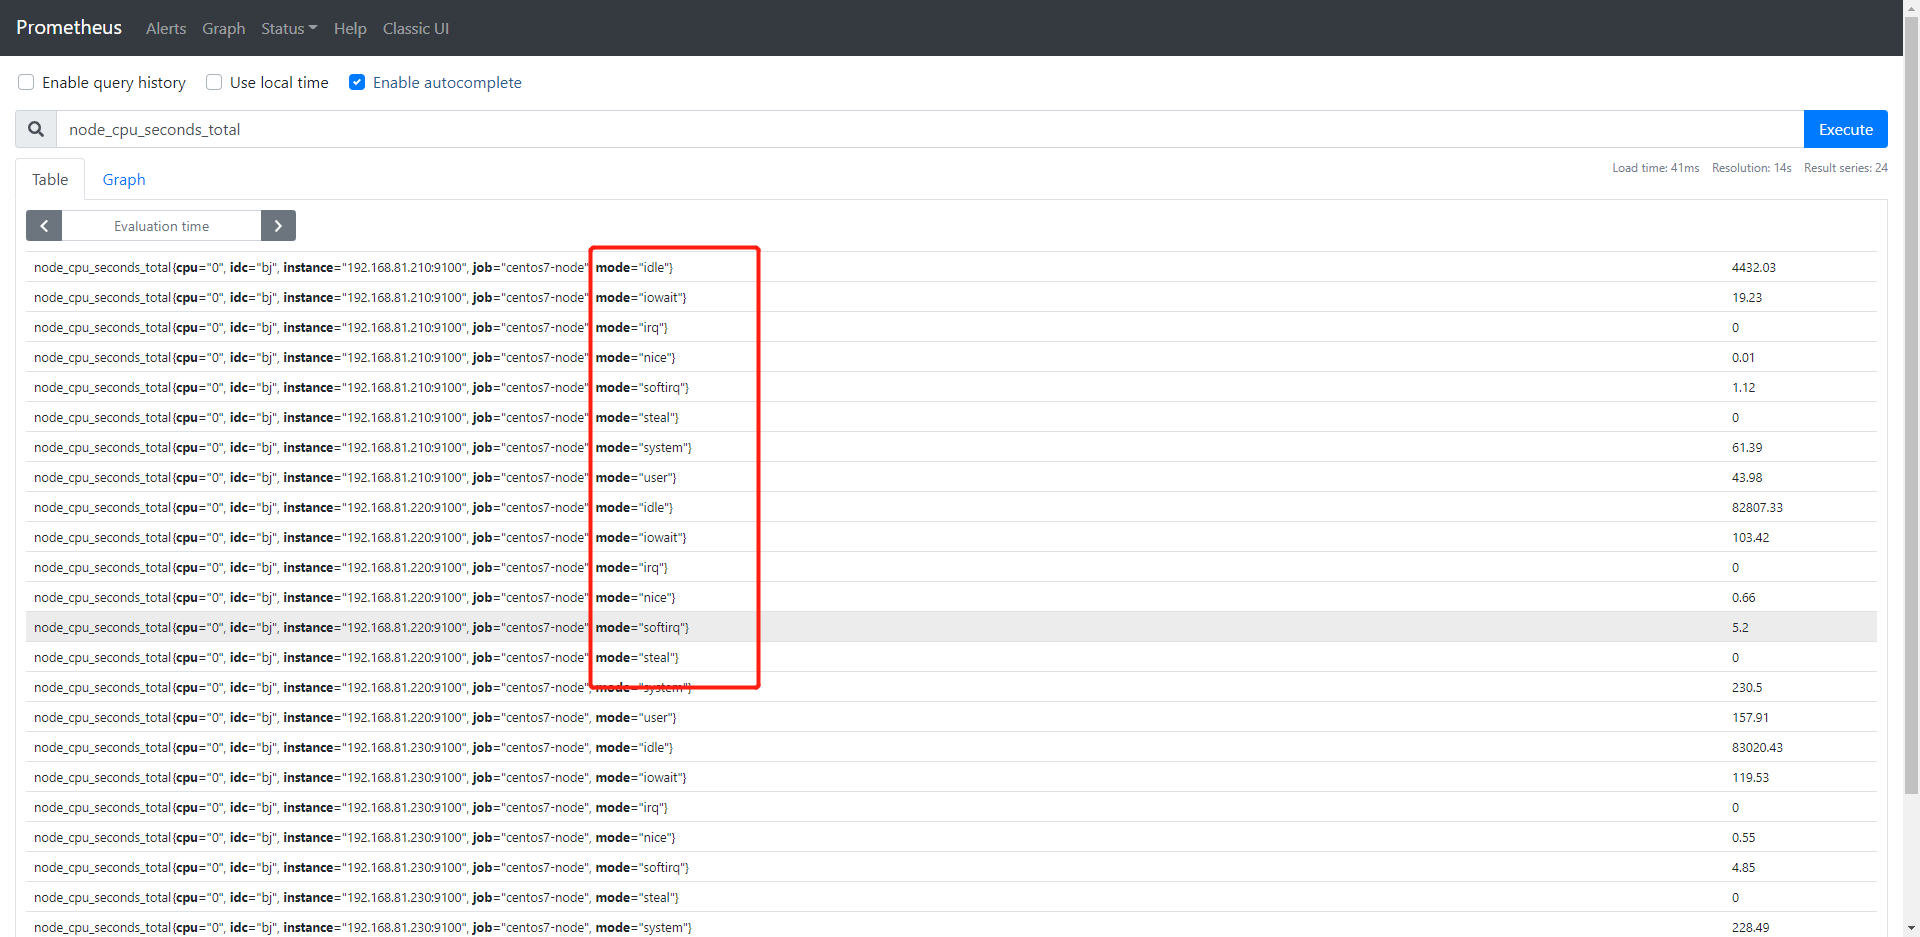The width and height of the screenshot is (1920, 937).
Task: Switch to the Graph results tab
Action: 123,179
